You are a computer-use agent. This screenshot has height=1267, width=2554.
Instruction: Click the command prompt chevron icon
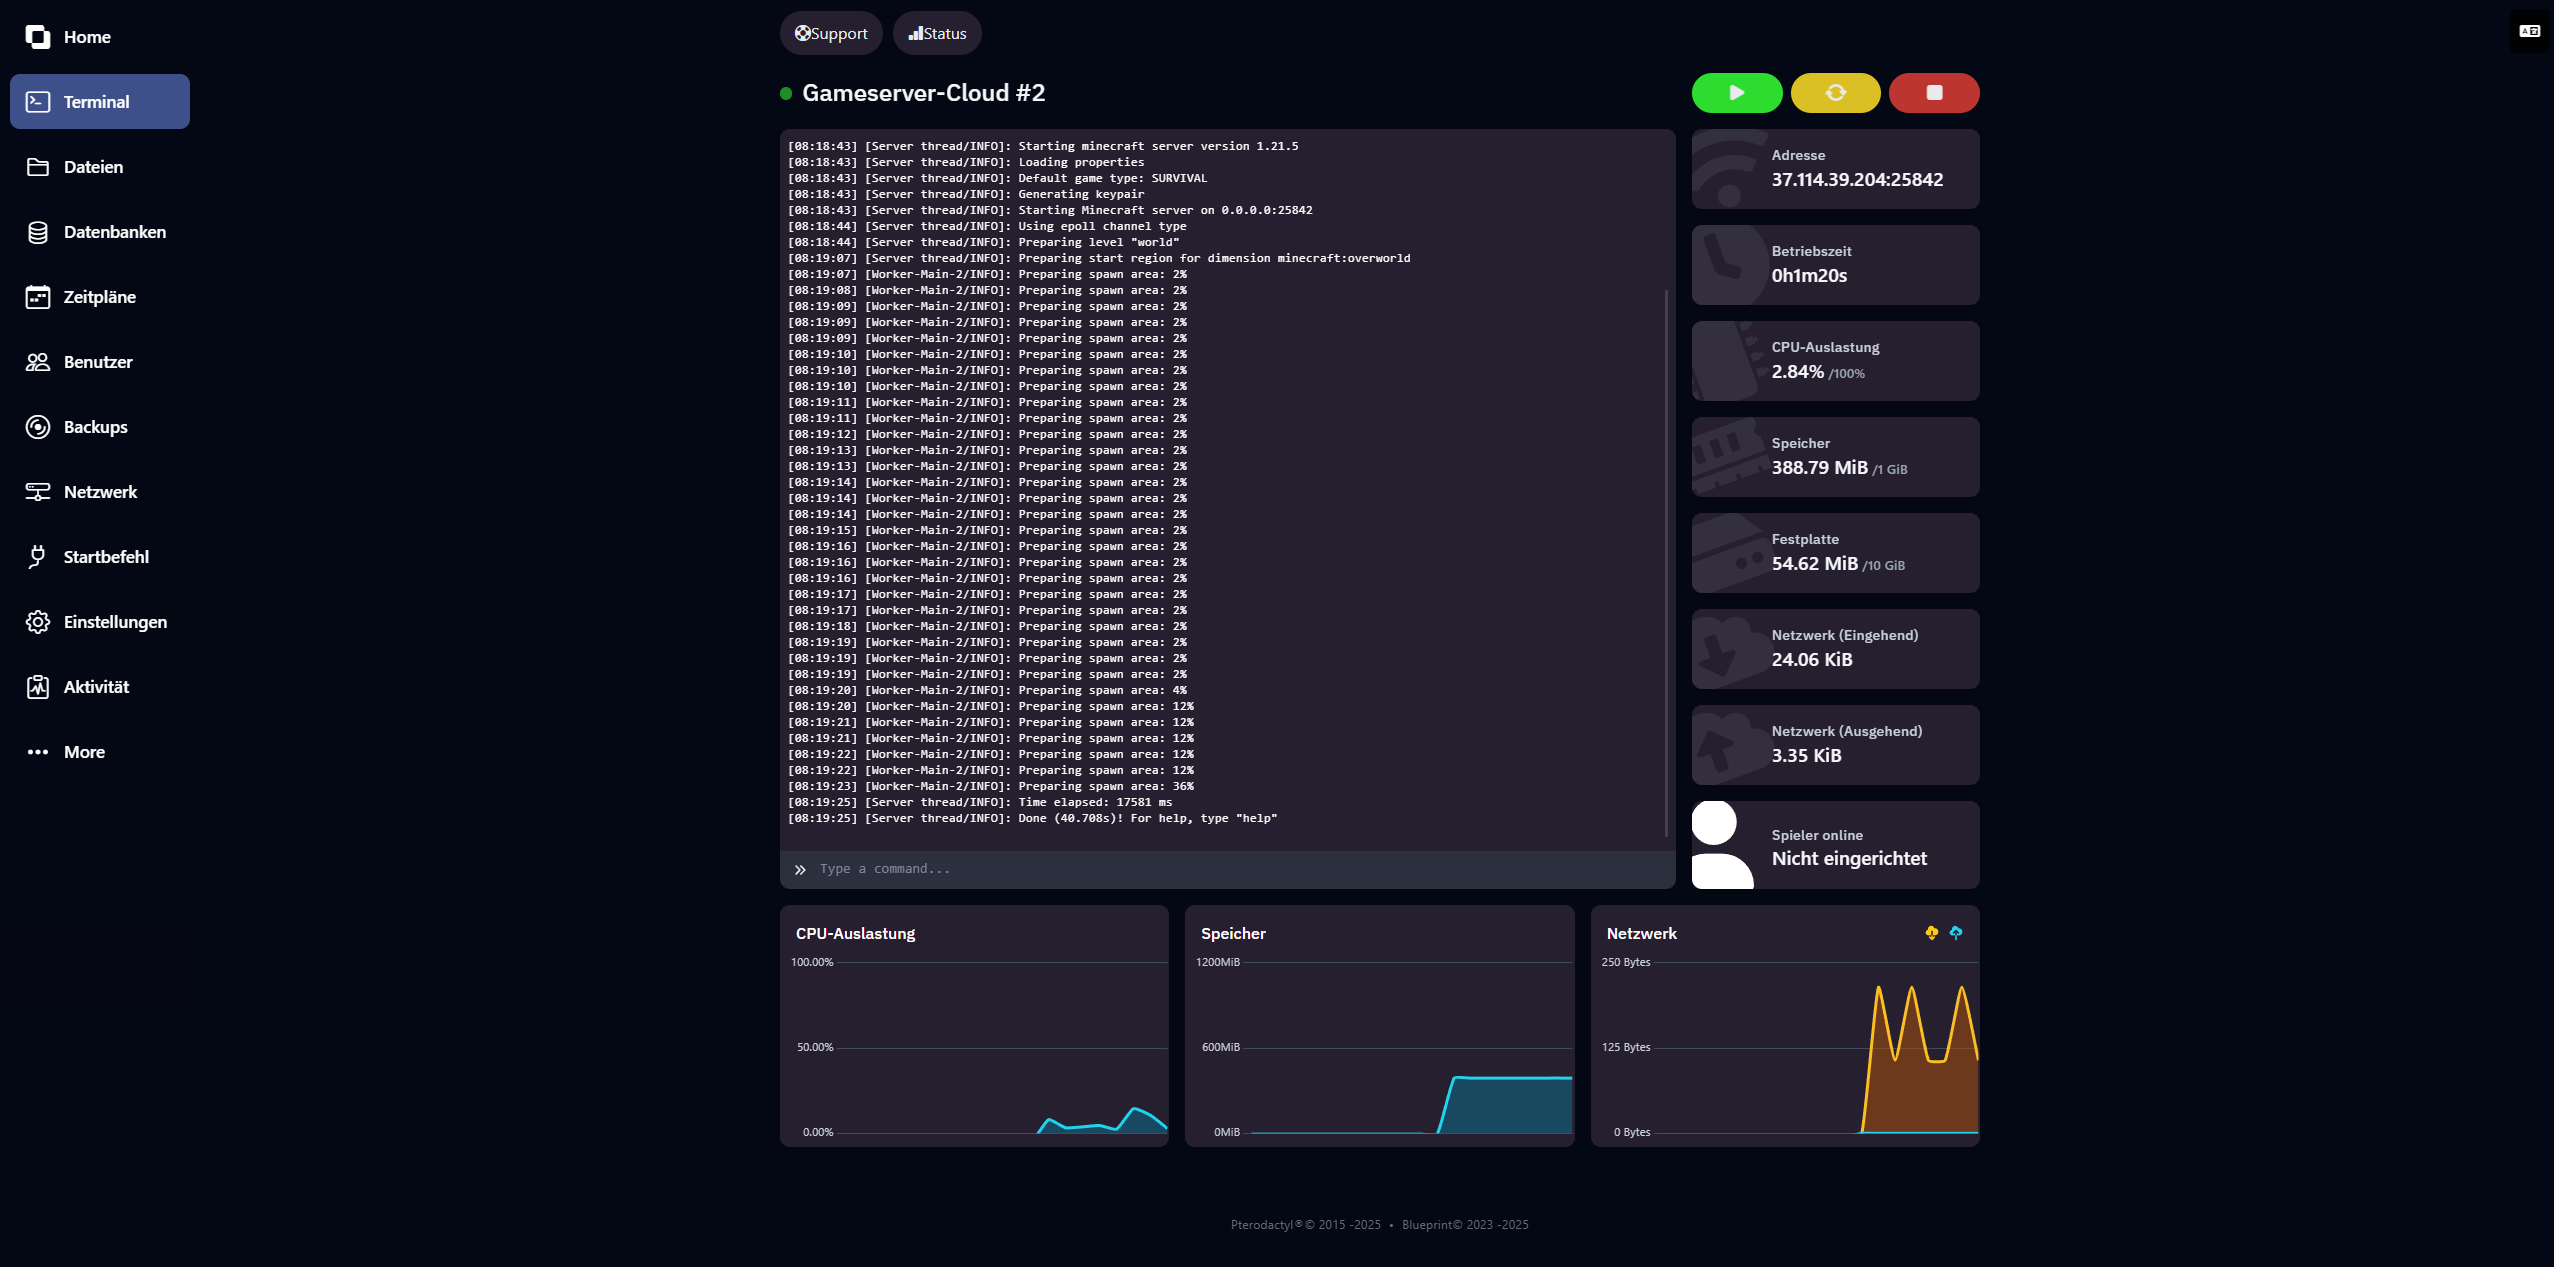(800, 870)
